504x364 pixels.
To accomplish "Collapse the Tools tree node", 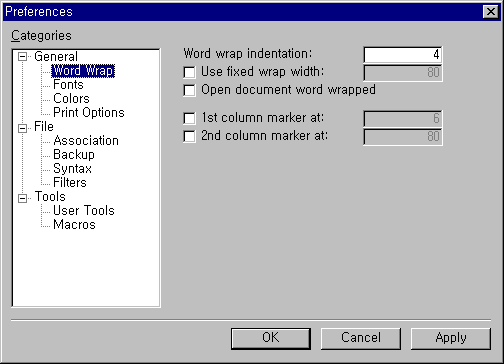I will [x=22, y=198].
